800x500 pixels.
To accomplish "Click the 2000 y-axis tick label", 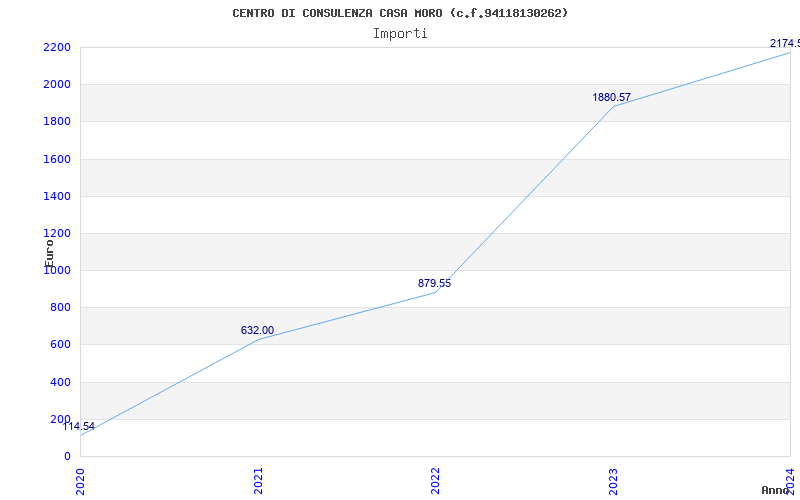I will point(57,85).
